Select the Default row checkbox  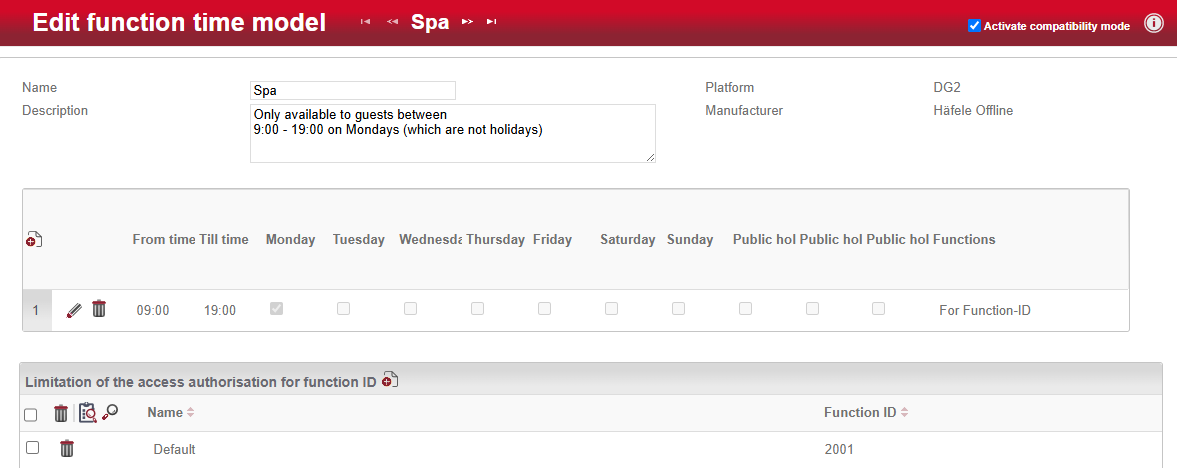pyautogui.click(x=32, y=448)
